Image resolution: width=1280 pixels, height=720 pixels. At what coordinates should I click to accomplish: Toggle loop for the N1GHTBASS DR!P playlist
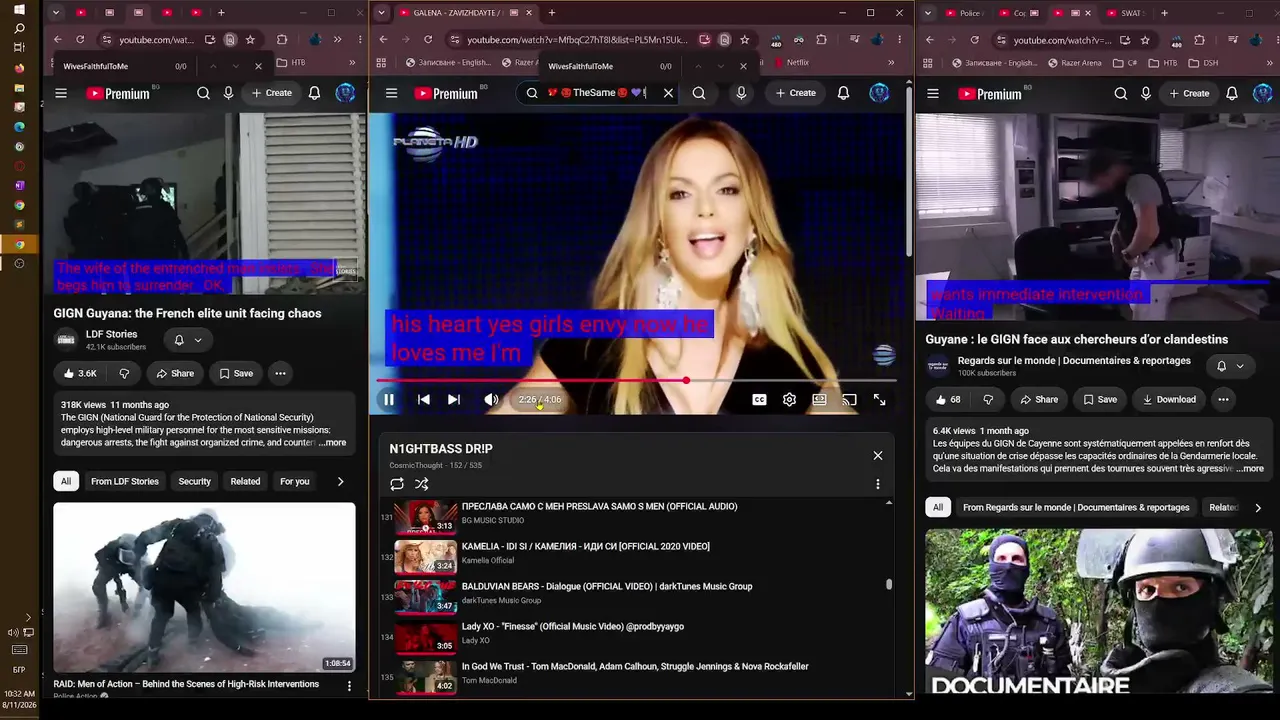tap(397, 484)
